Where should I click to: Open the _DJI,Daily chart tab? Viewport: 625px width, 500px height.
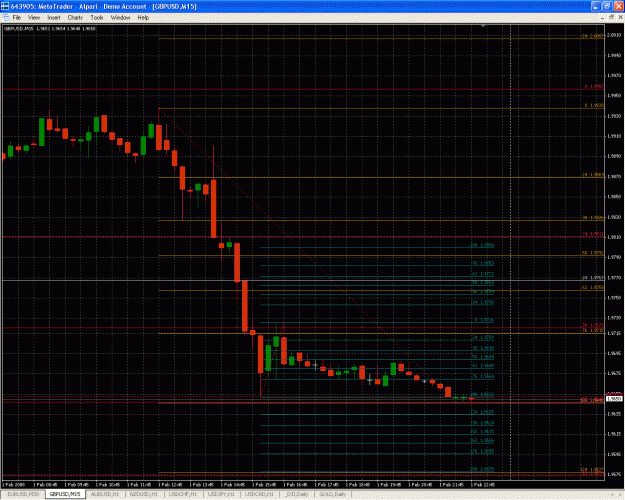click(x=297, y=494)
